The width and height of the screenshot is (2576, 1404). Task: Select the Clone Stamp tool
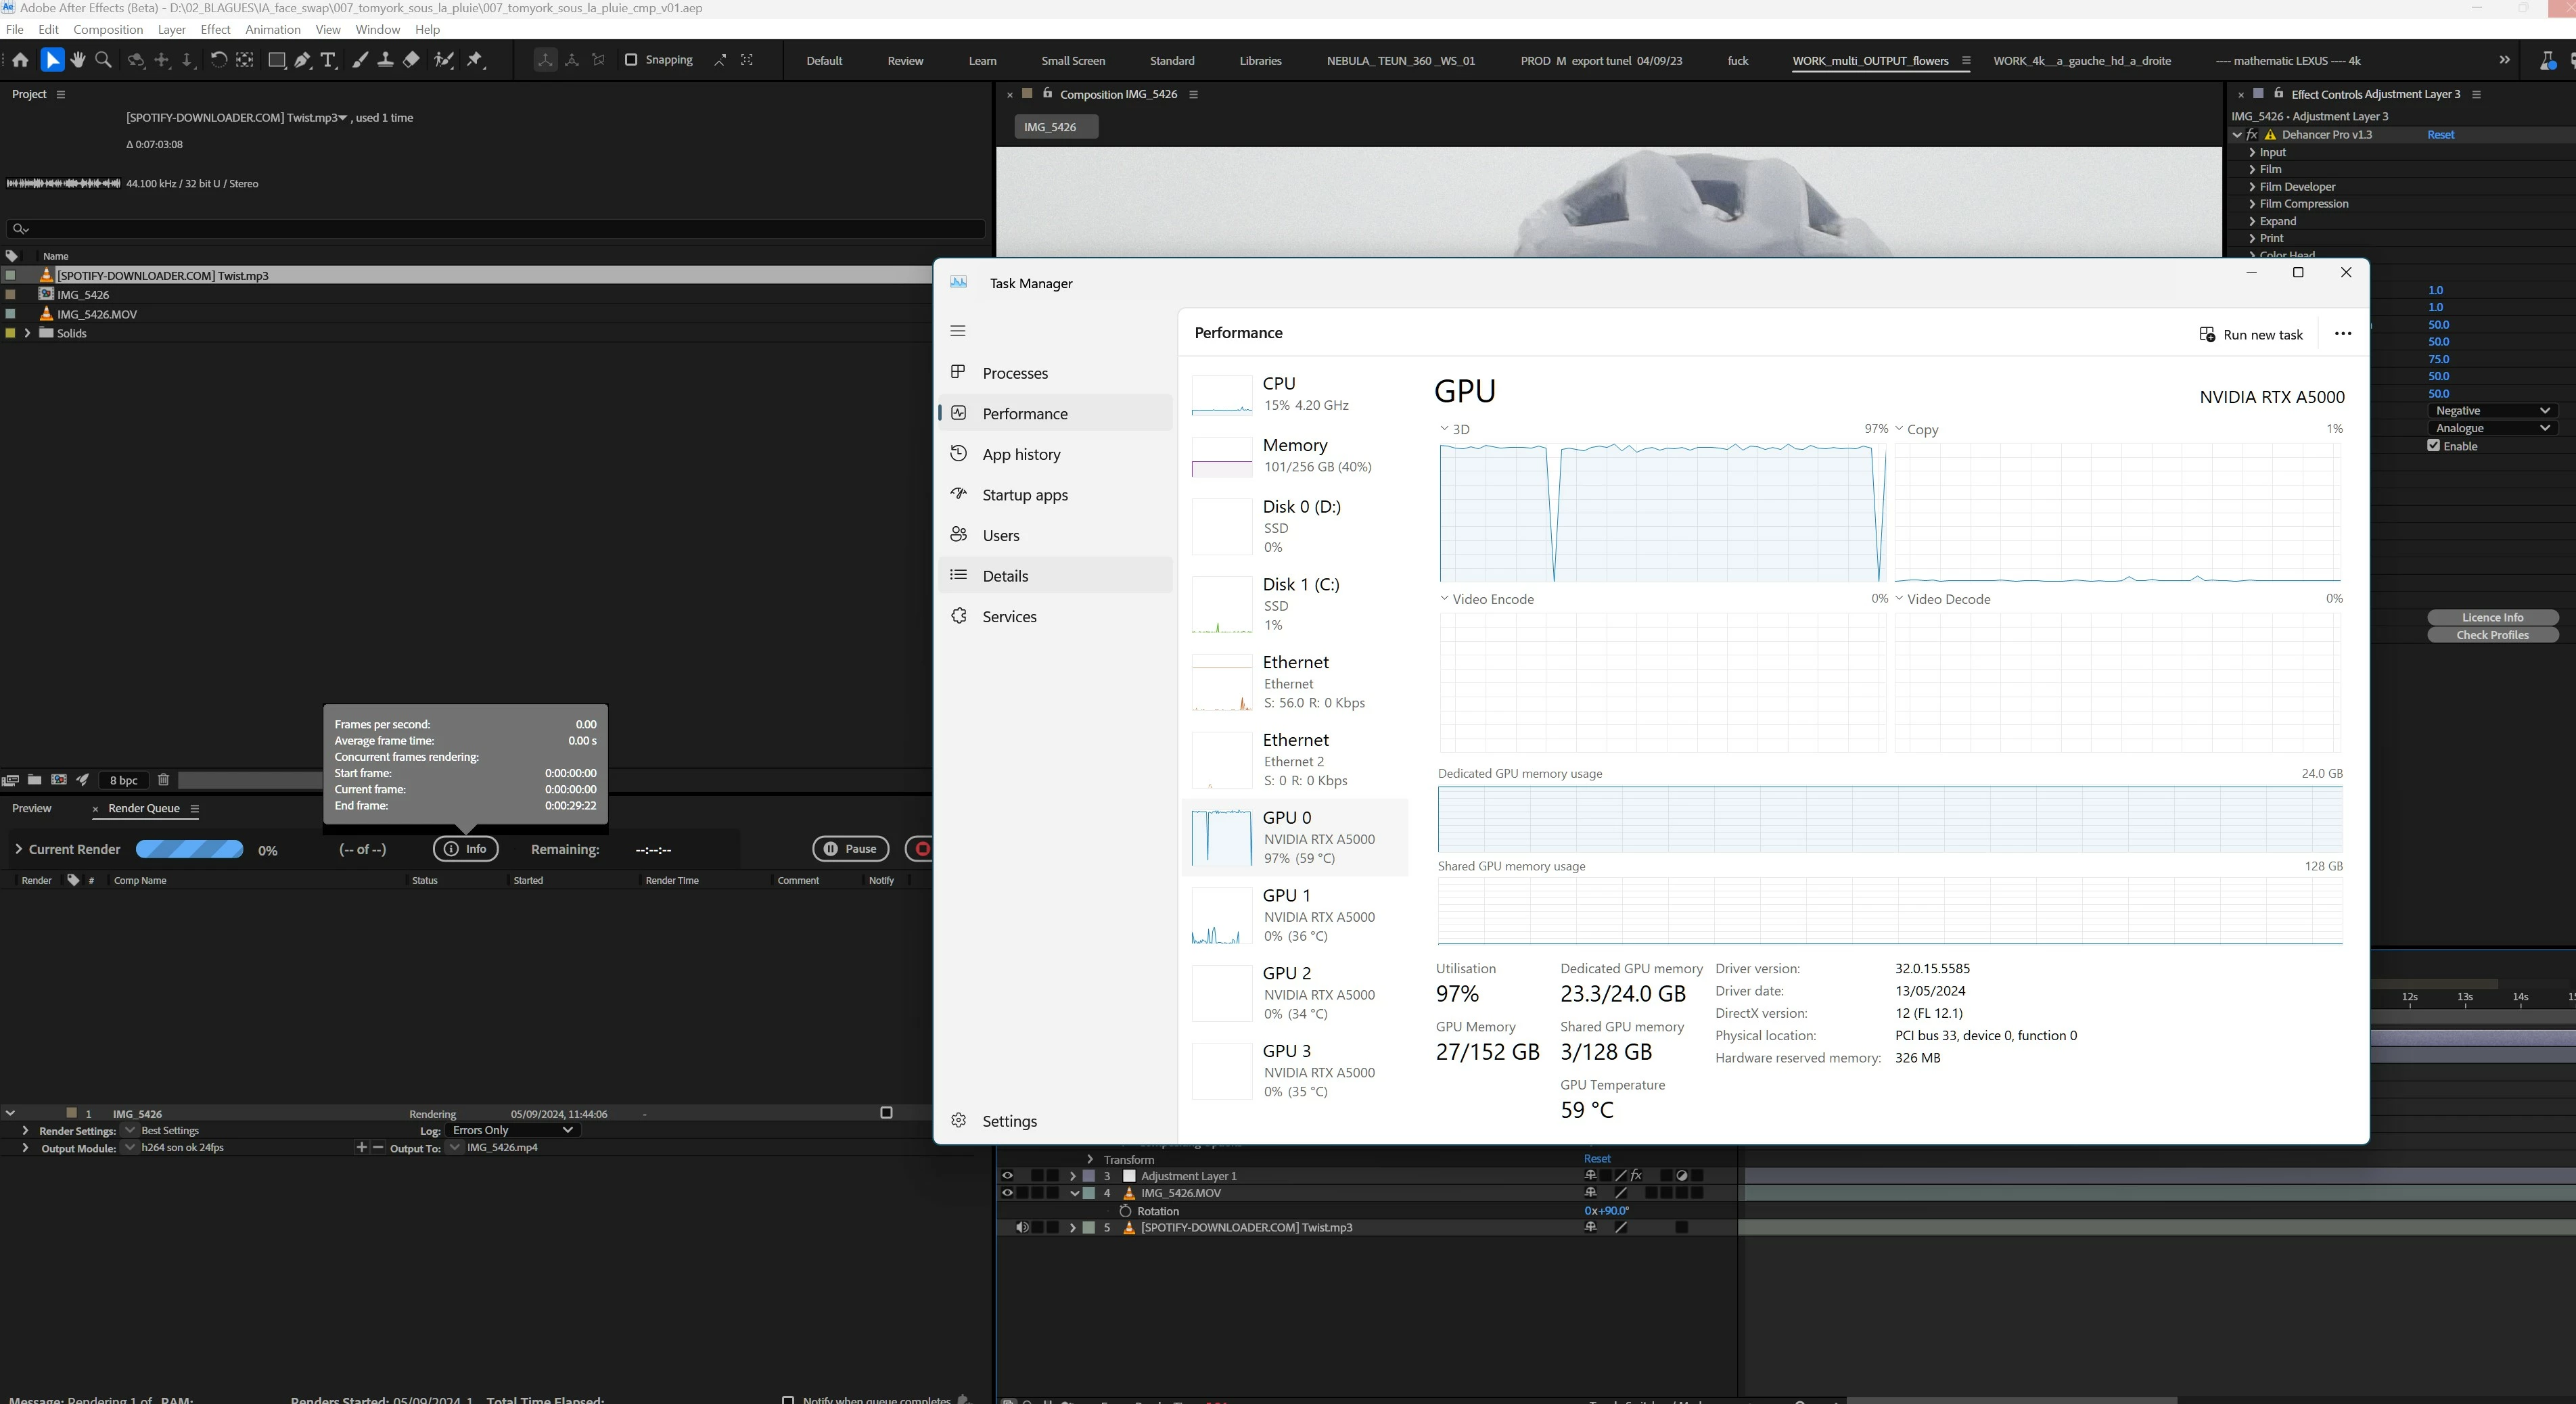(385, 60)
